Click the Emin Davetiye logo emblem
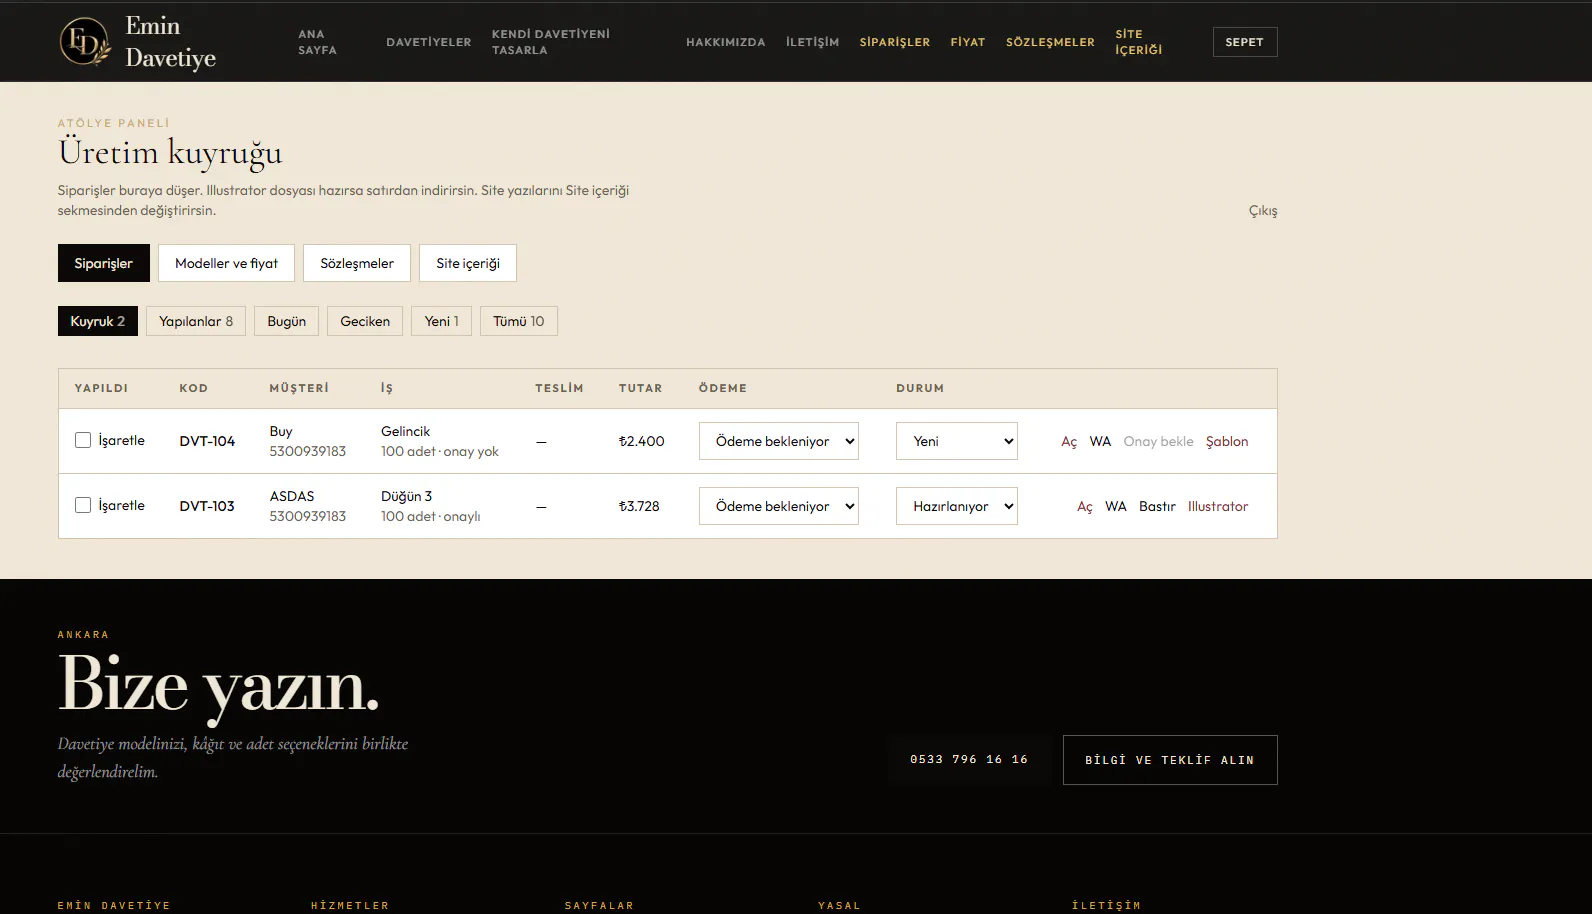The height and width of the screenshot is (914, 1592). pos(85,42)
